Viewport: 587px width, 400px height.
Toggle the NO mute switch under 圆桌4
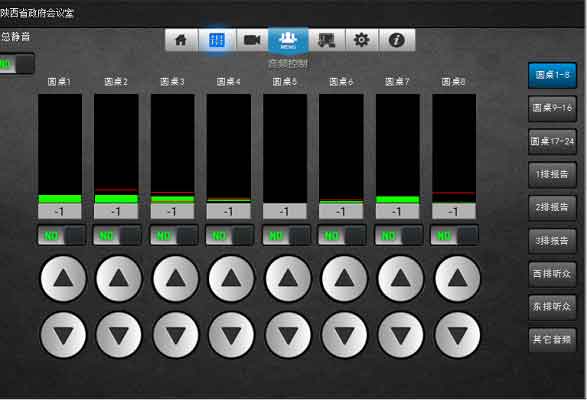pyautogui.click(x=230, y=236)
